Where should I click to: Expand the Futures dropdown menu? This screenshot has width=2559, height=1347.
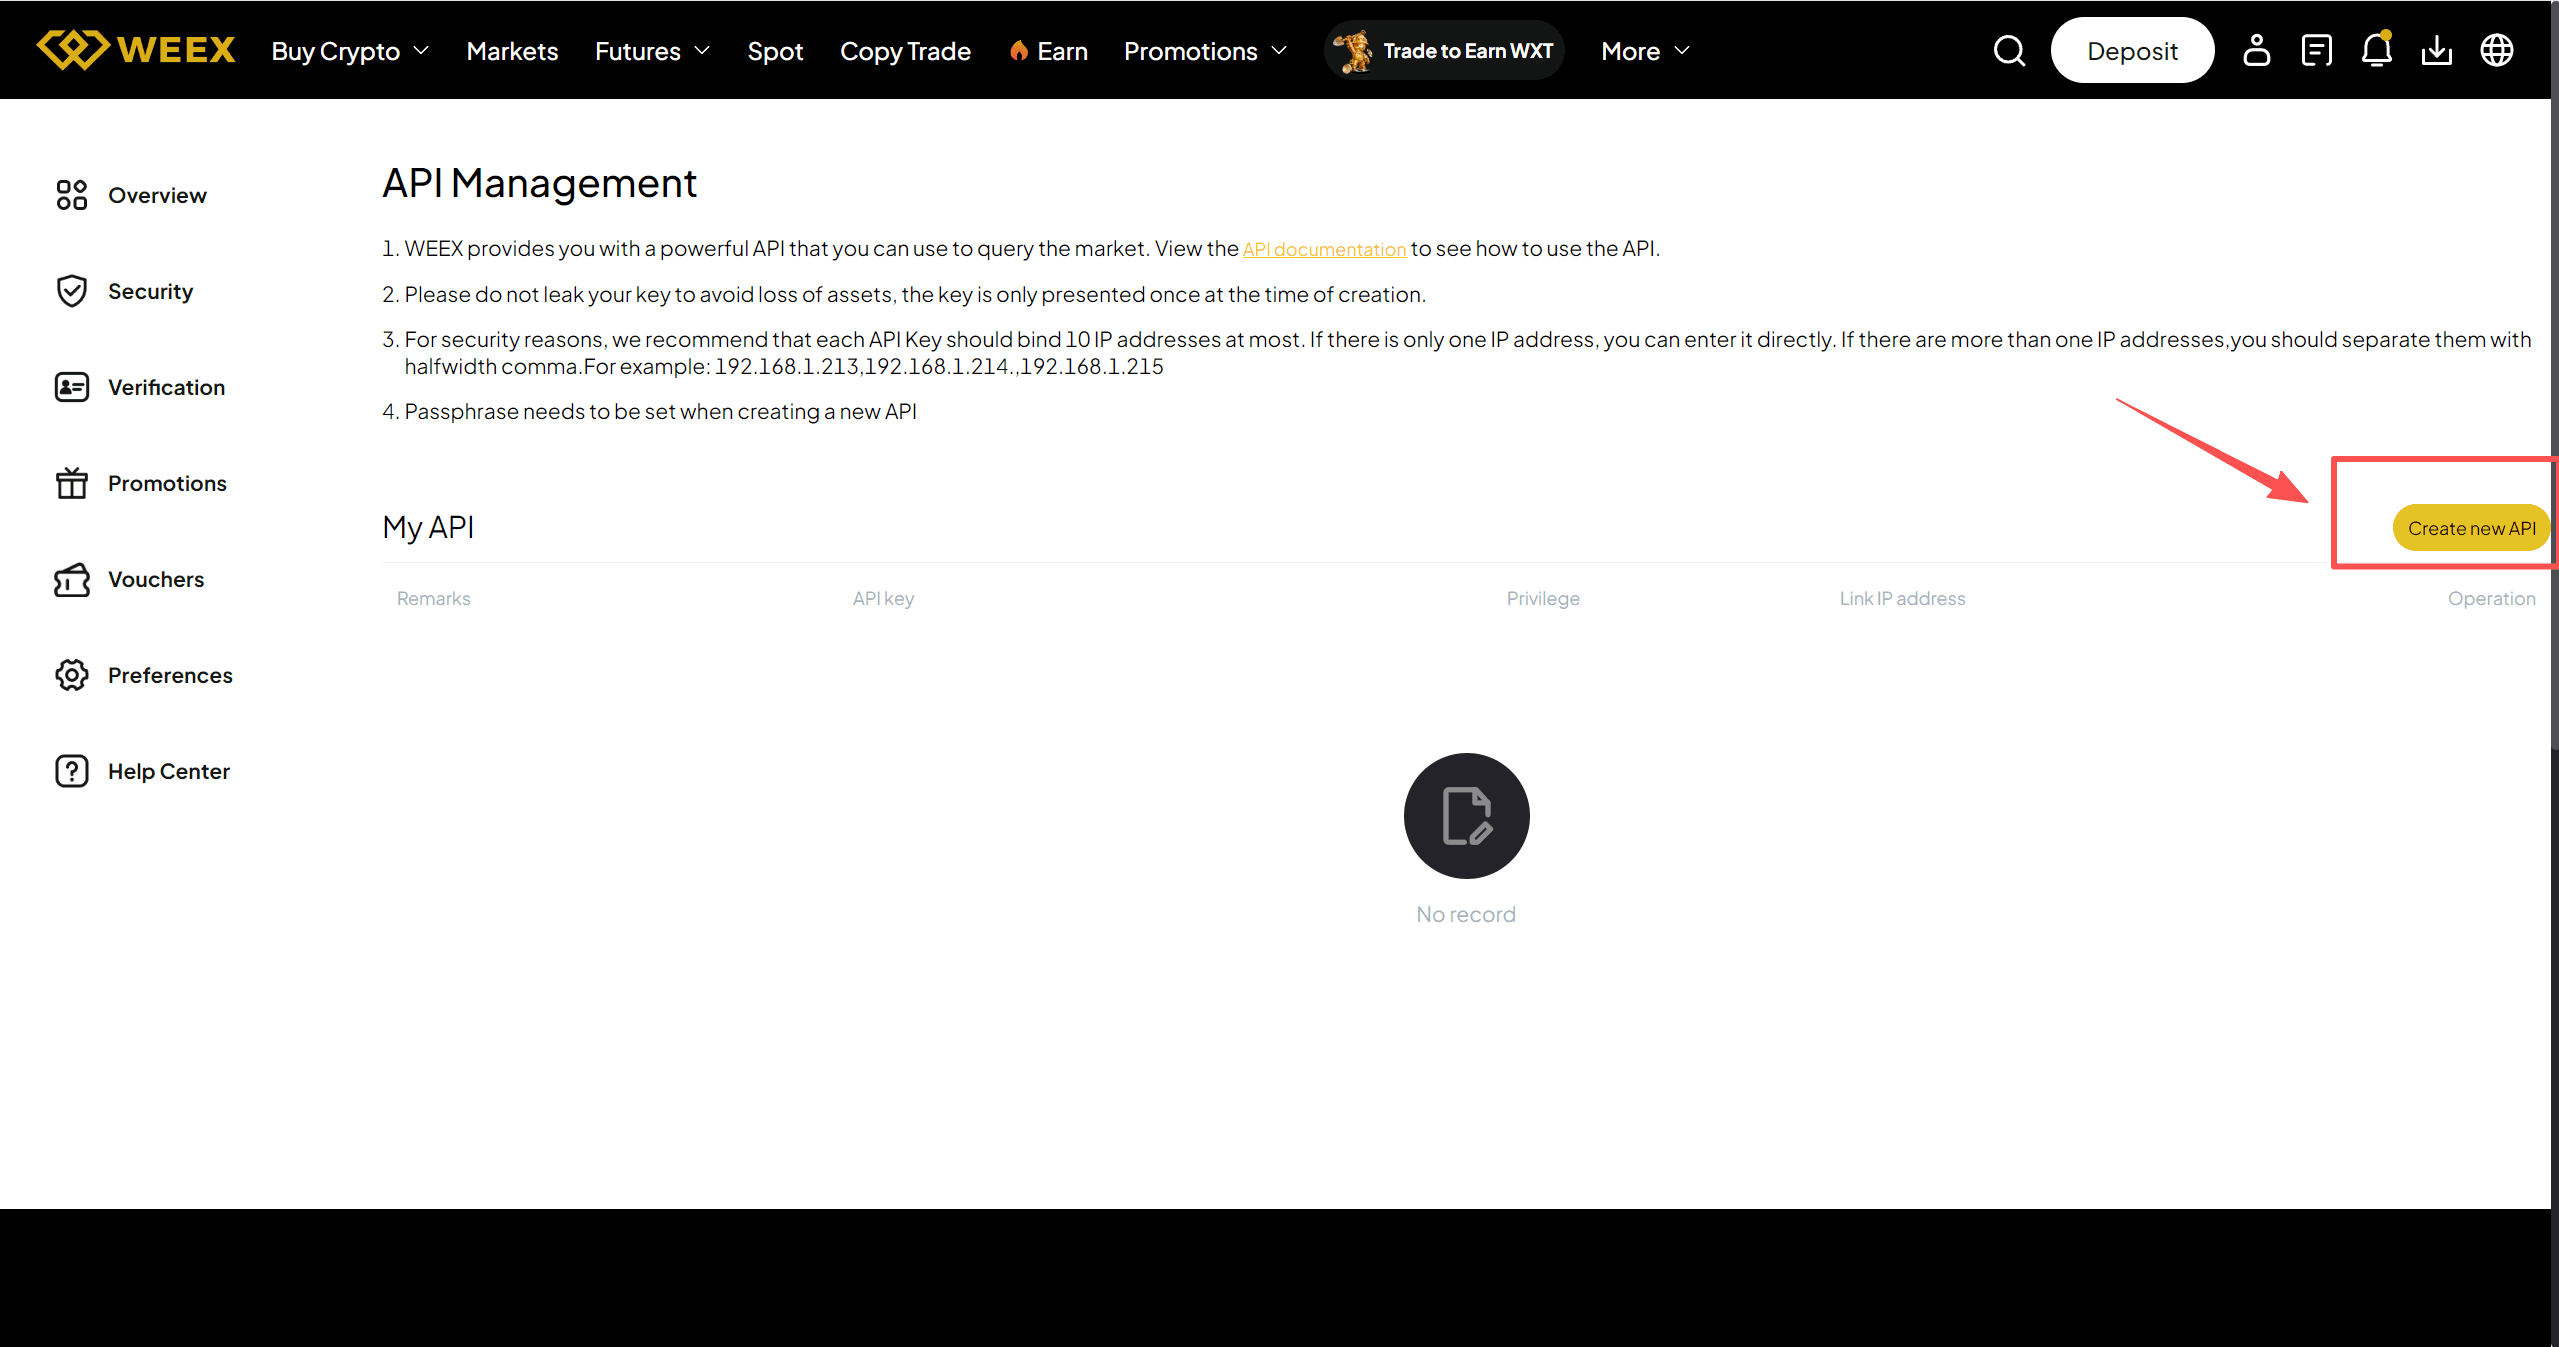pos(652,51)
